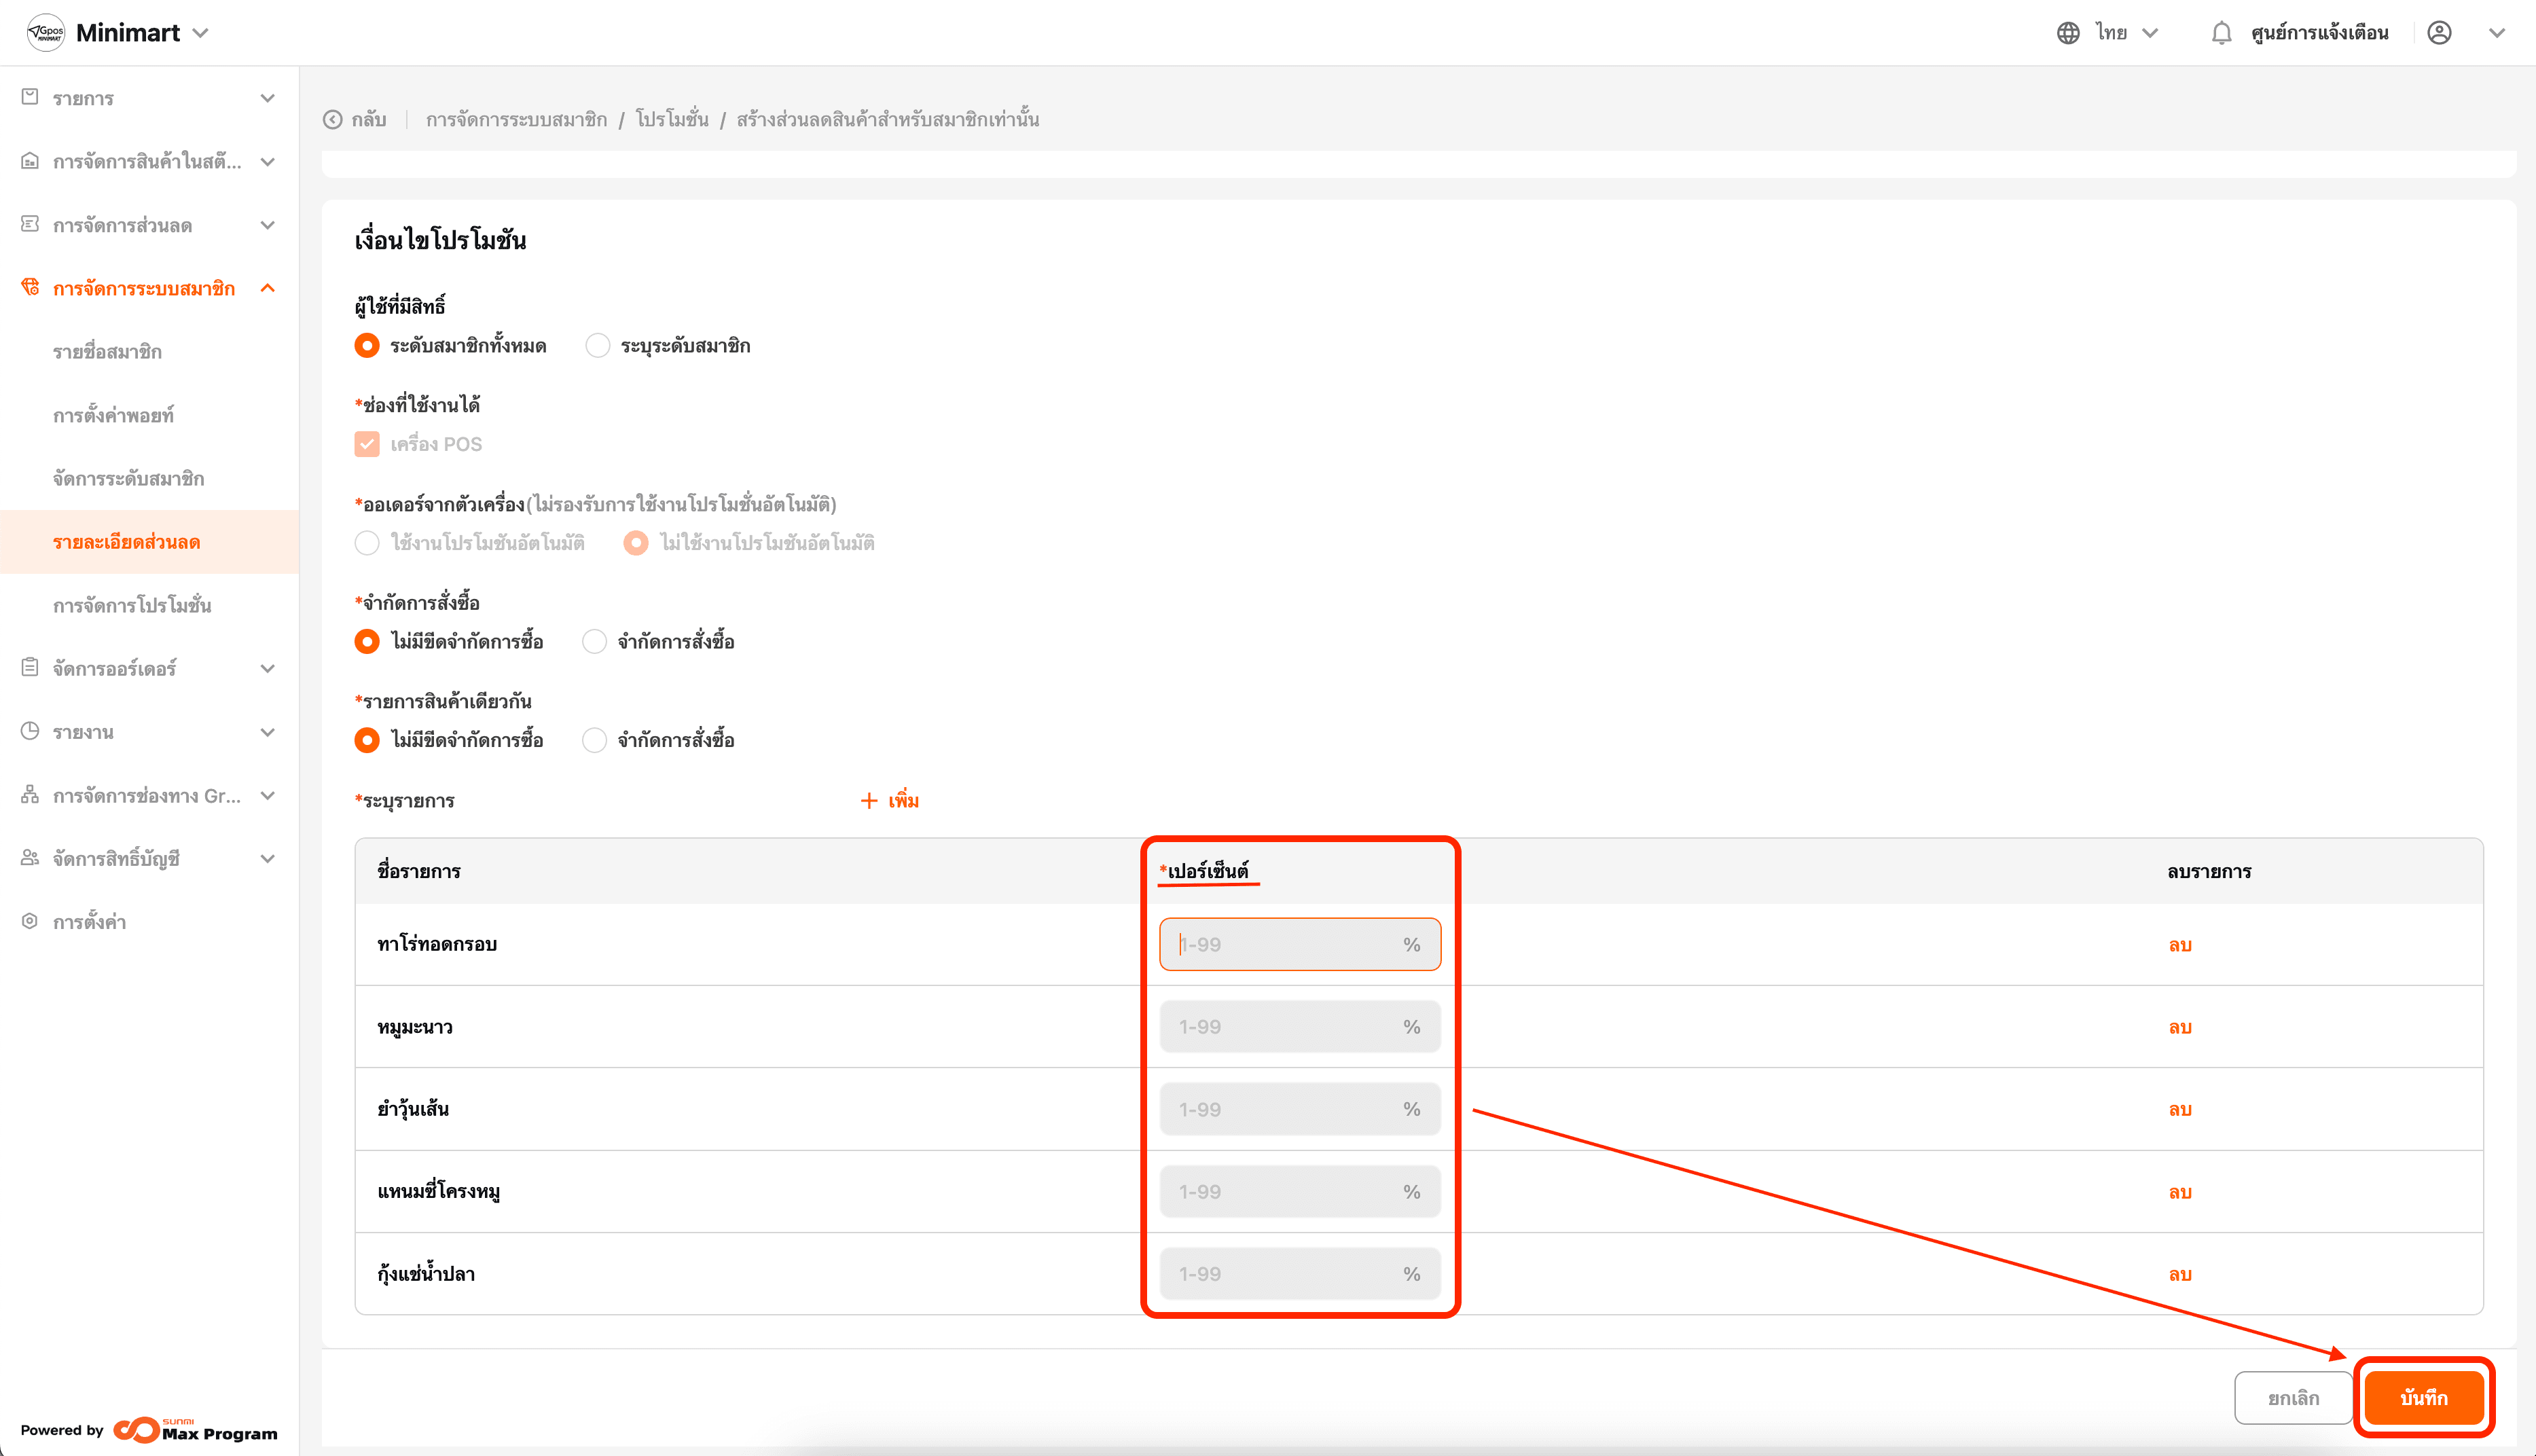Click the รายงาน clock icon in sidebar

[x=30, y=731]
